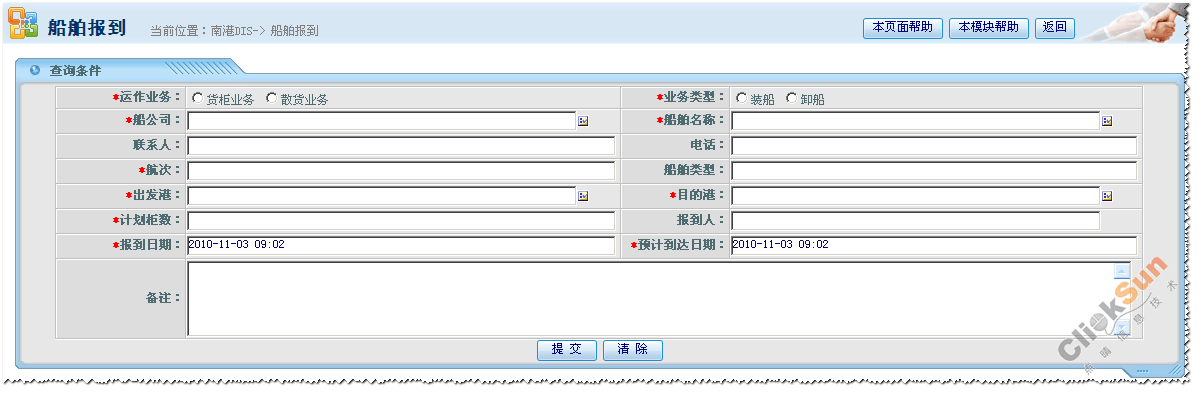Click the 预计到达日期 date field
This screenshot has height=393, width=1199.
[934, 245]
